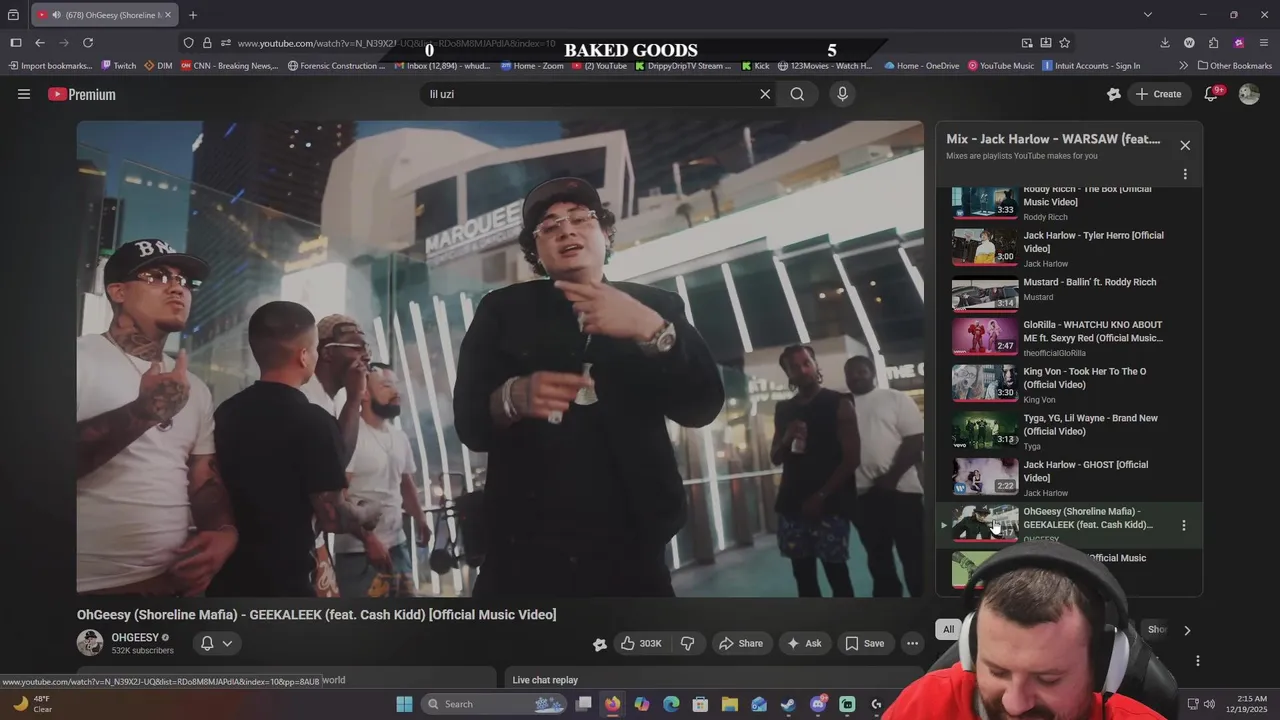Screen dimensions: 1280x720
Task: Open the weather widget showing 48°F
Action: (x=32, y=704)
